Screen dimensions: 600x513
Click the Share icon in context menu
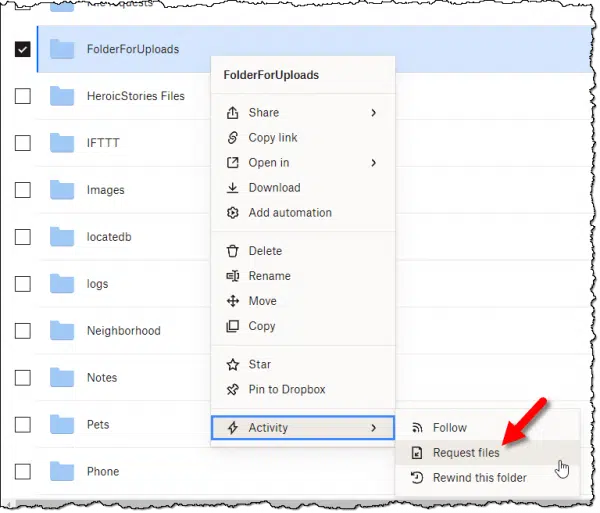coord(233,113)
